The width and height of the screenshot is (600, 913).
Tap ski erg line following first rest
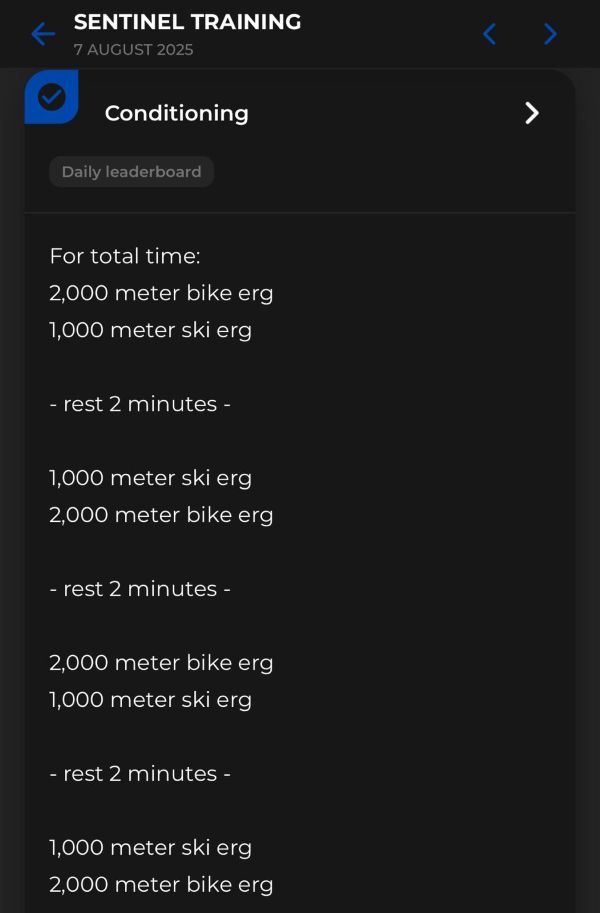[150, 478]
